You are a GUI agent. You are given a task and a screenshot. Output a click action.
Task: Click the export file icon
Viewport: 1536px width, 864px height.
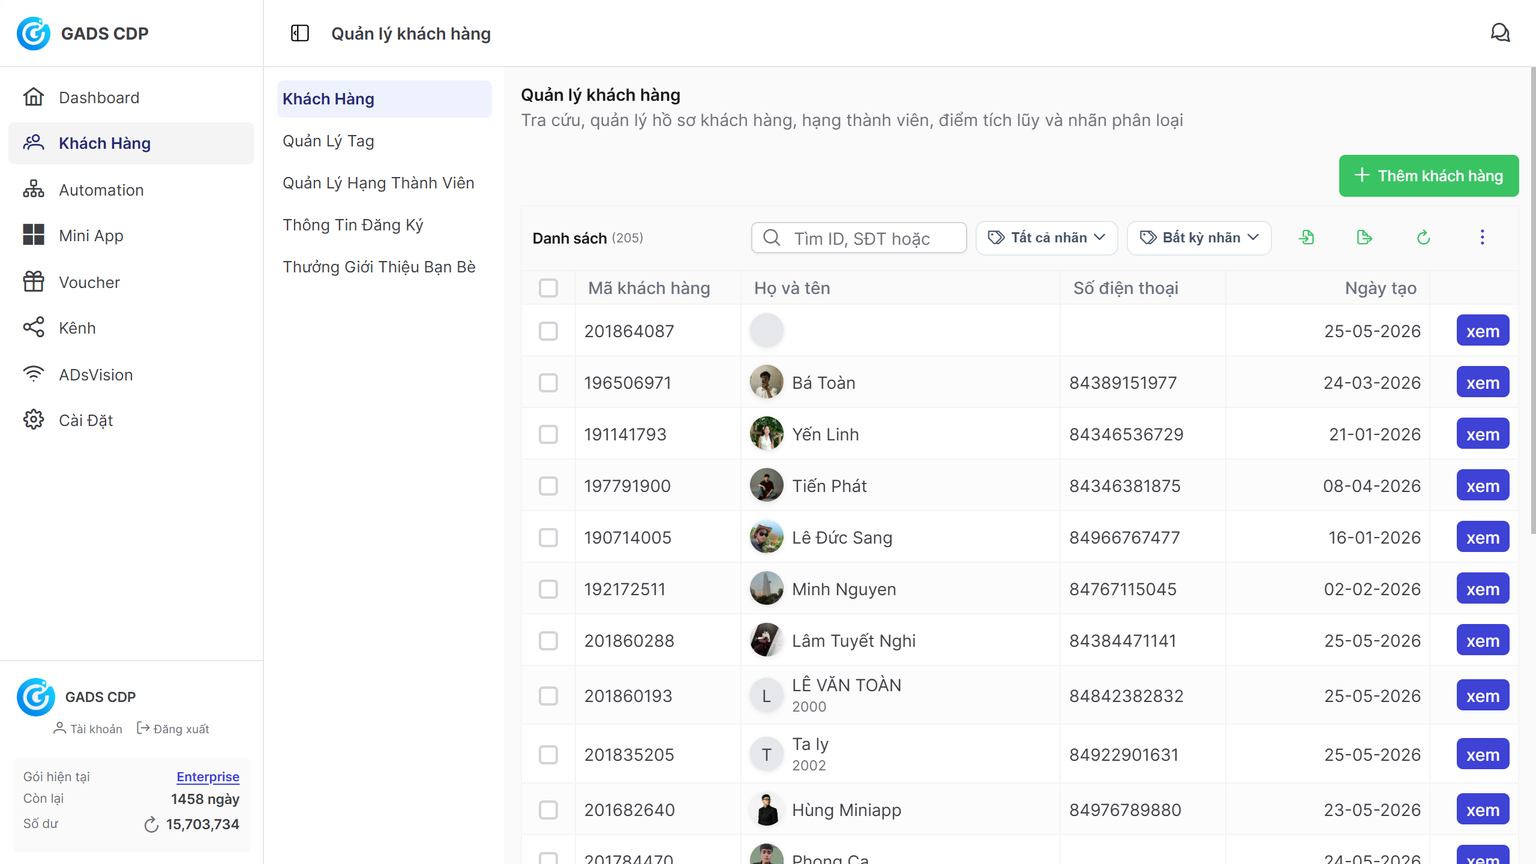coord(1364,237)
